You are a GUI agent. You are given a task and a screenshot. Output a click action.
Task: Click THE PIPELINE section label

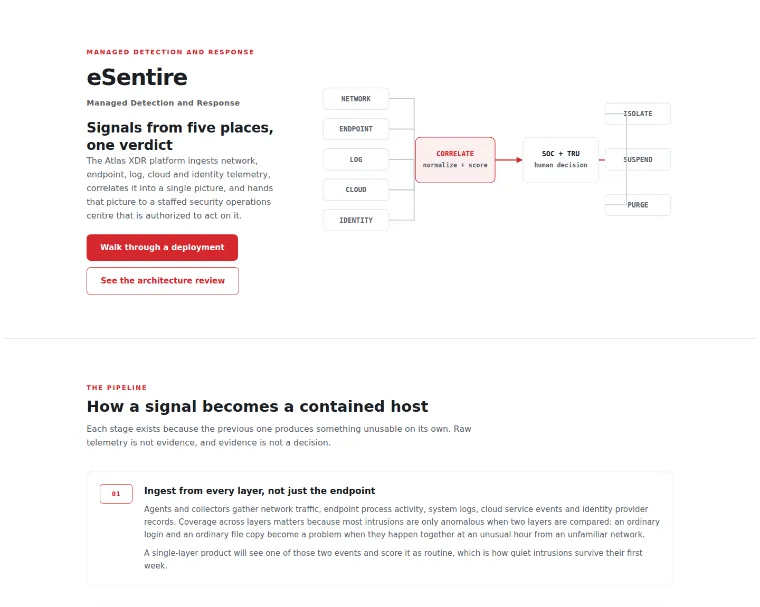point(117,387)
